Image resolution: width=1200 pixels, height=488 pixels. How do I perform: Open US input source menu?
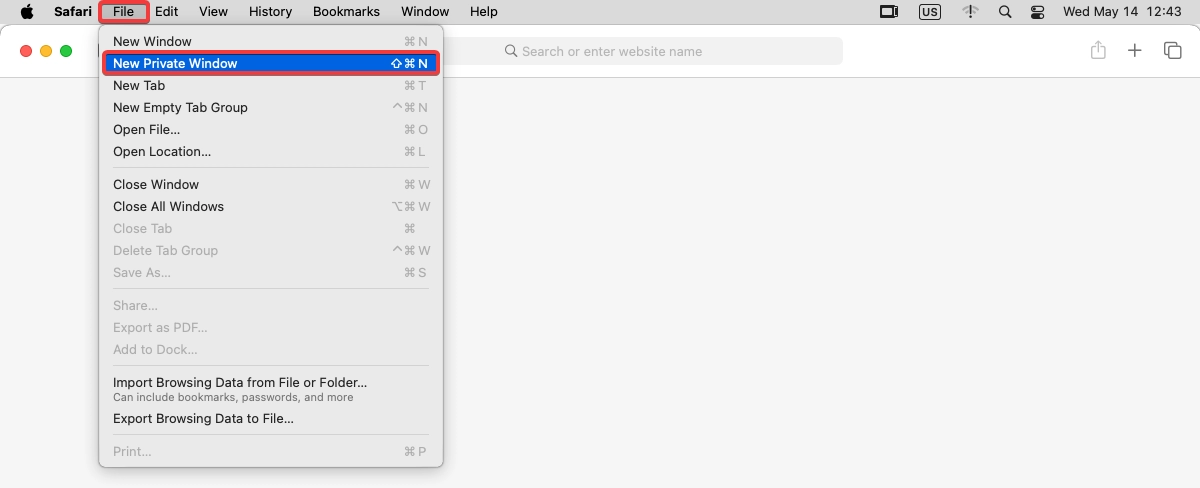pyautogui.click(x=930, y=12)
